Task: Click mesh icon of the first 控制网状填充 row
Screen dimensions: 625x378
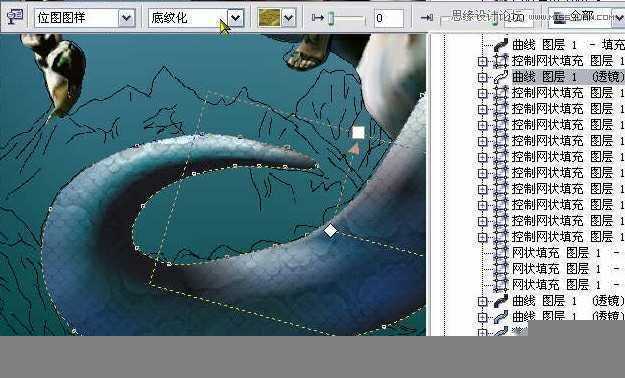Action: (x=501, y=61)
